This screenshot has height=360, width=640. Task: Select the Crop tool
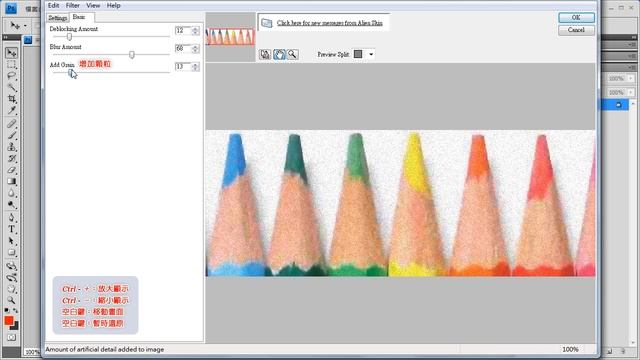coord(11,99)
